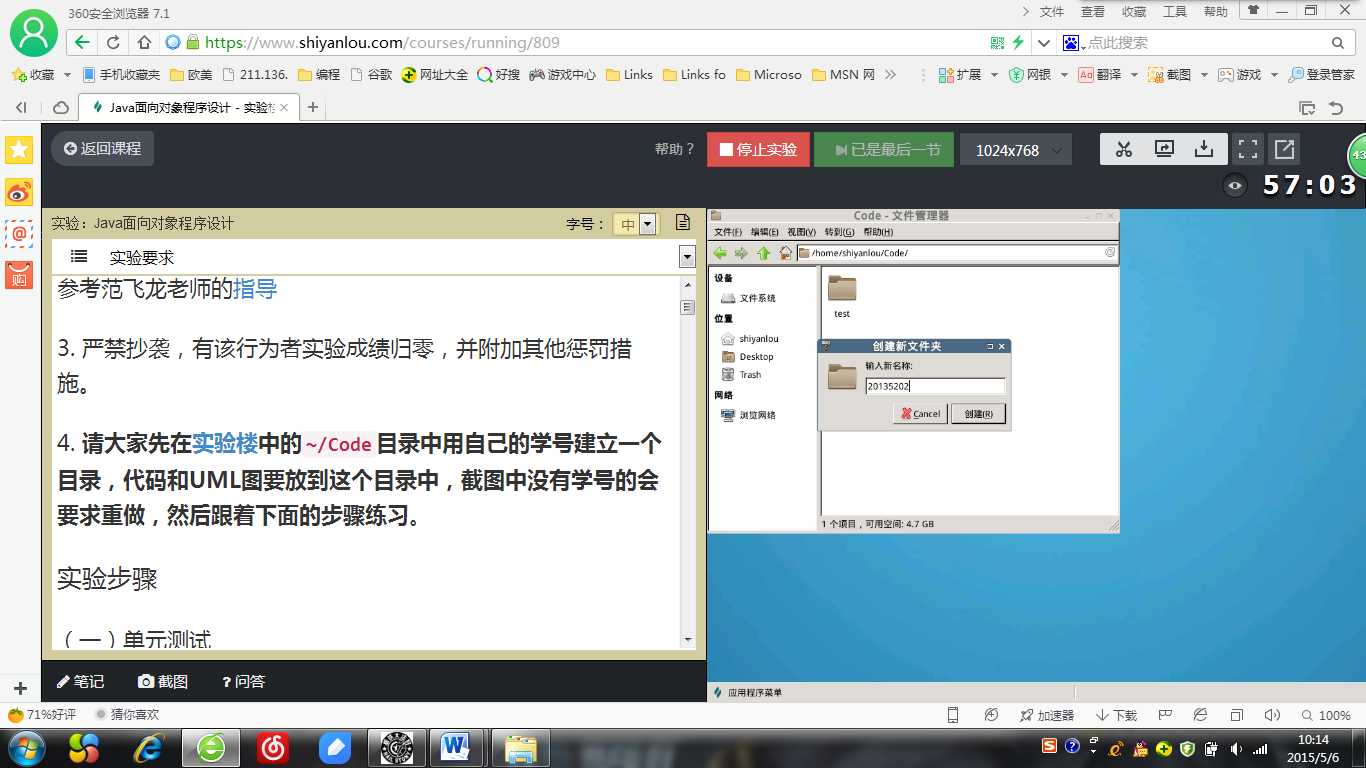Click 创建(R) in the new folder dialog
The width and height of the screenshot is (1366, 768).
[x=978, y=414]
